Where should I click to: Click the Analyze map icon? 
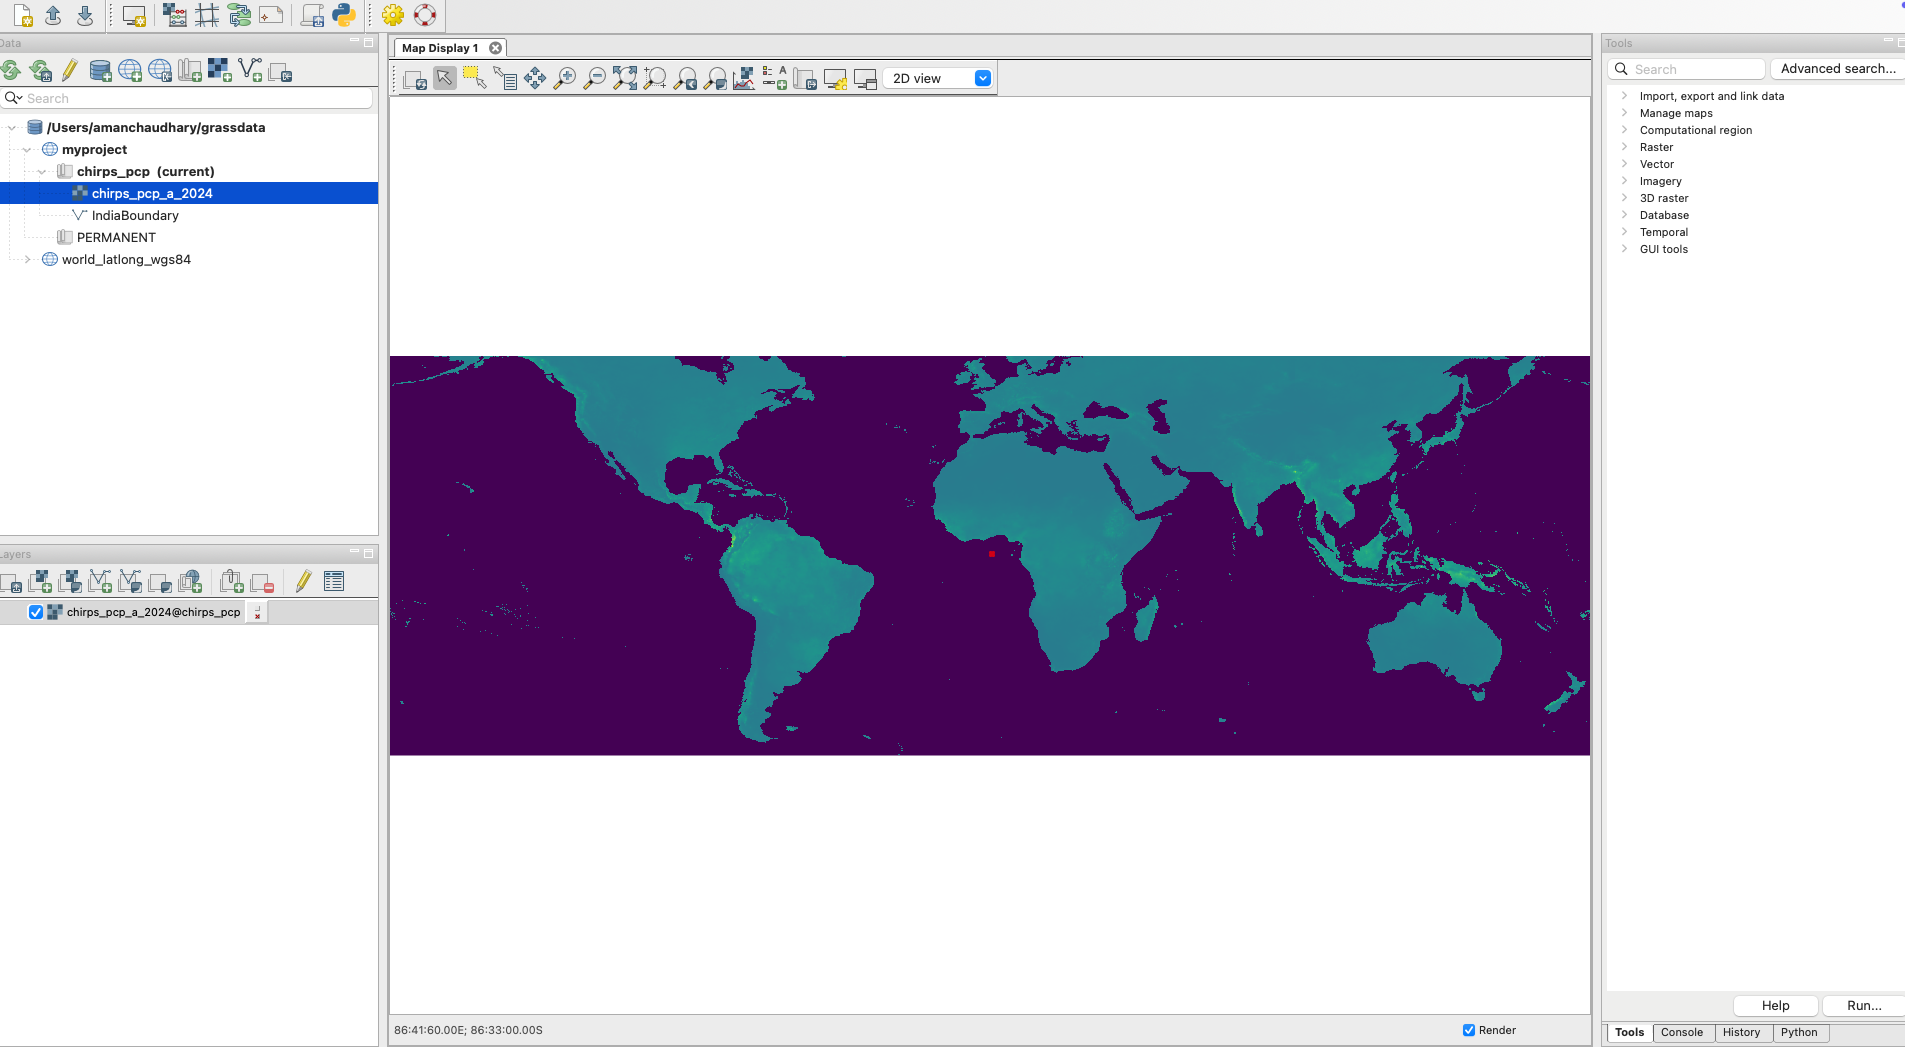pyautogui.click(x=744, y=79)
